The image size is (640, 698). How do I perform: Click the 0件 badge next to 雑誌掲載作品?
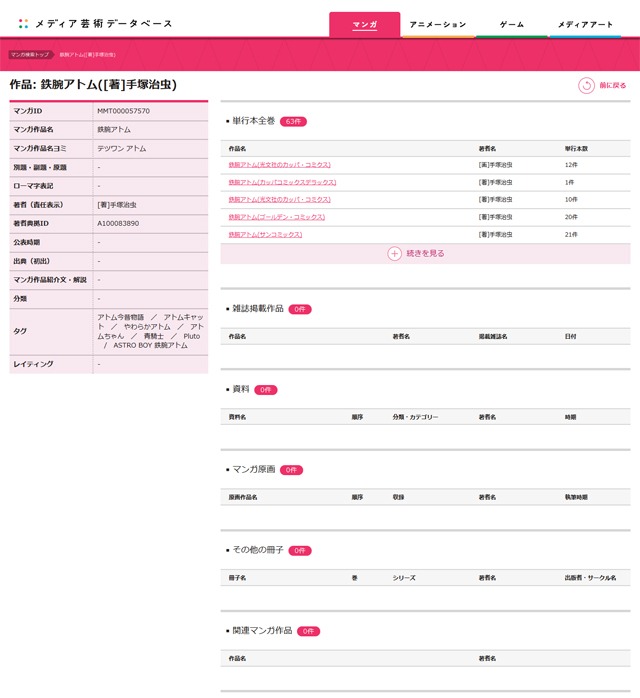pos(300,309)
